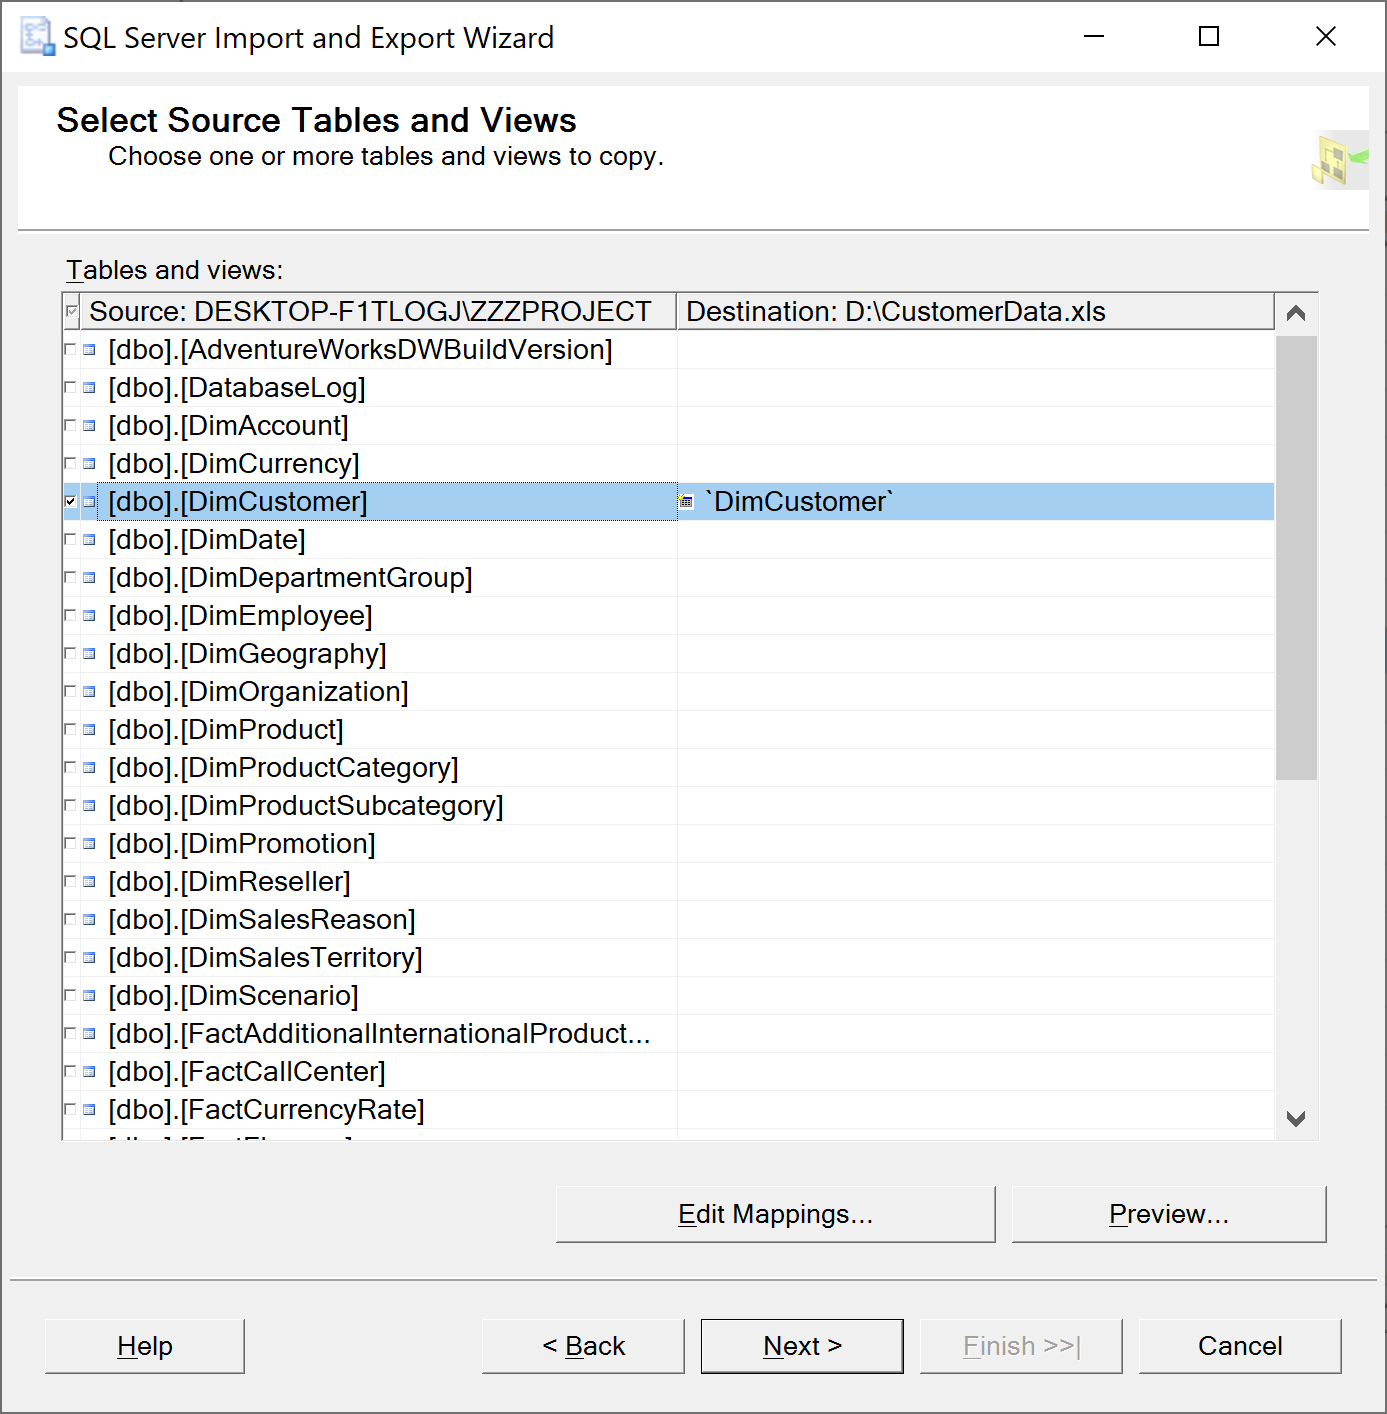The width and height of the screenshot is (1387, 1414).
Task: Select the [dbo].[FactCurrencyRate] row text
Action: [x=267, y=1110]
